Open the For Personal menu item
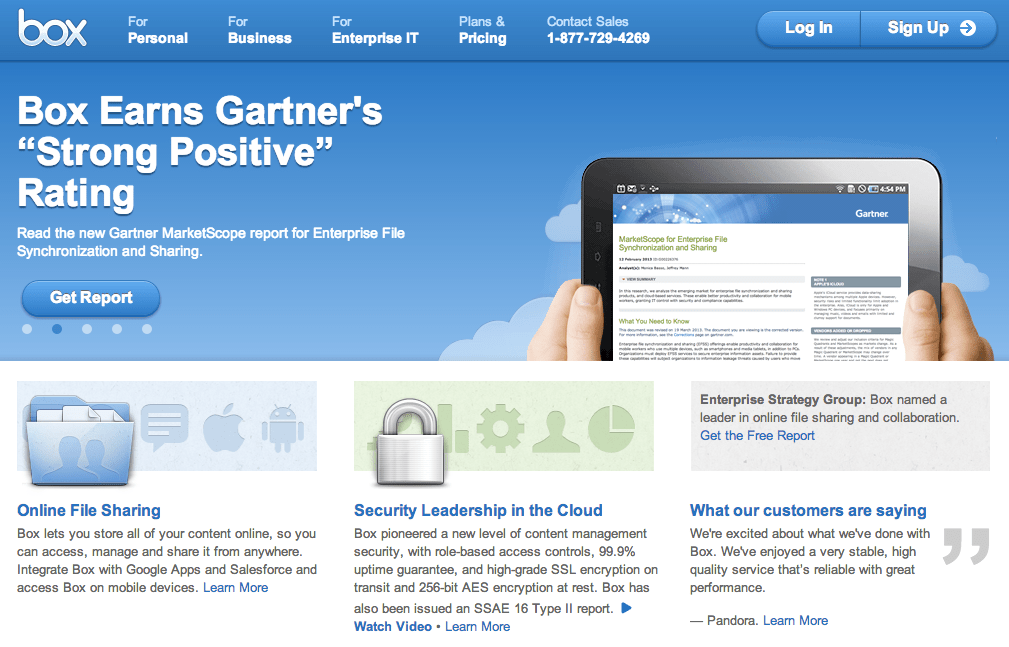Image resolution: width=1009 pixels, height=647 pixels. (158, 30)
